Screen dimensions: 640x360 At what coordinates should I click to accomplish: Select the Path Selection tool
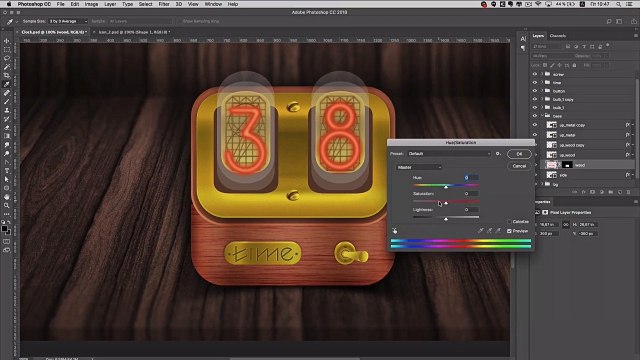click(x=7, y=179)
